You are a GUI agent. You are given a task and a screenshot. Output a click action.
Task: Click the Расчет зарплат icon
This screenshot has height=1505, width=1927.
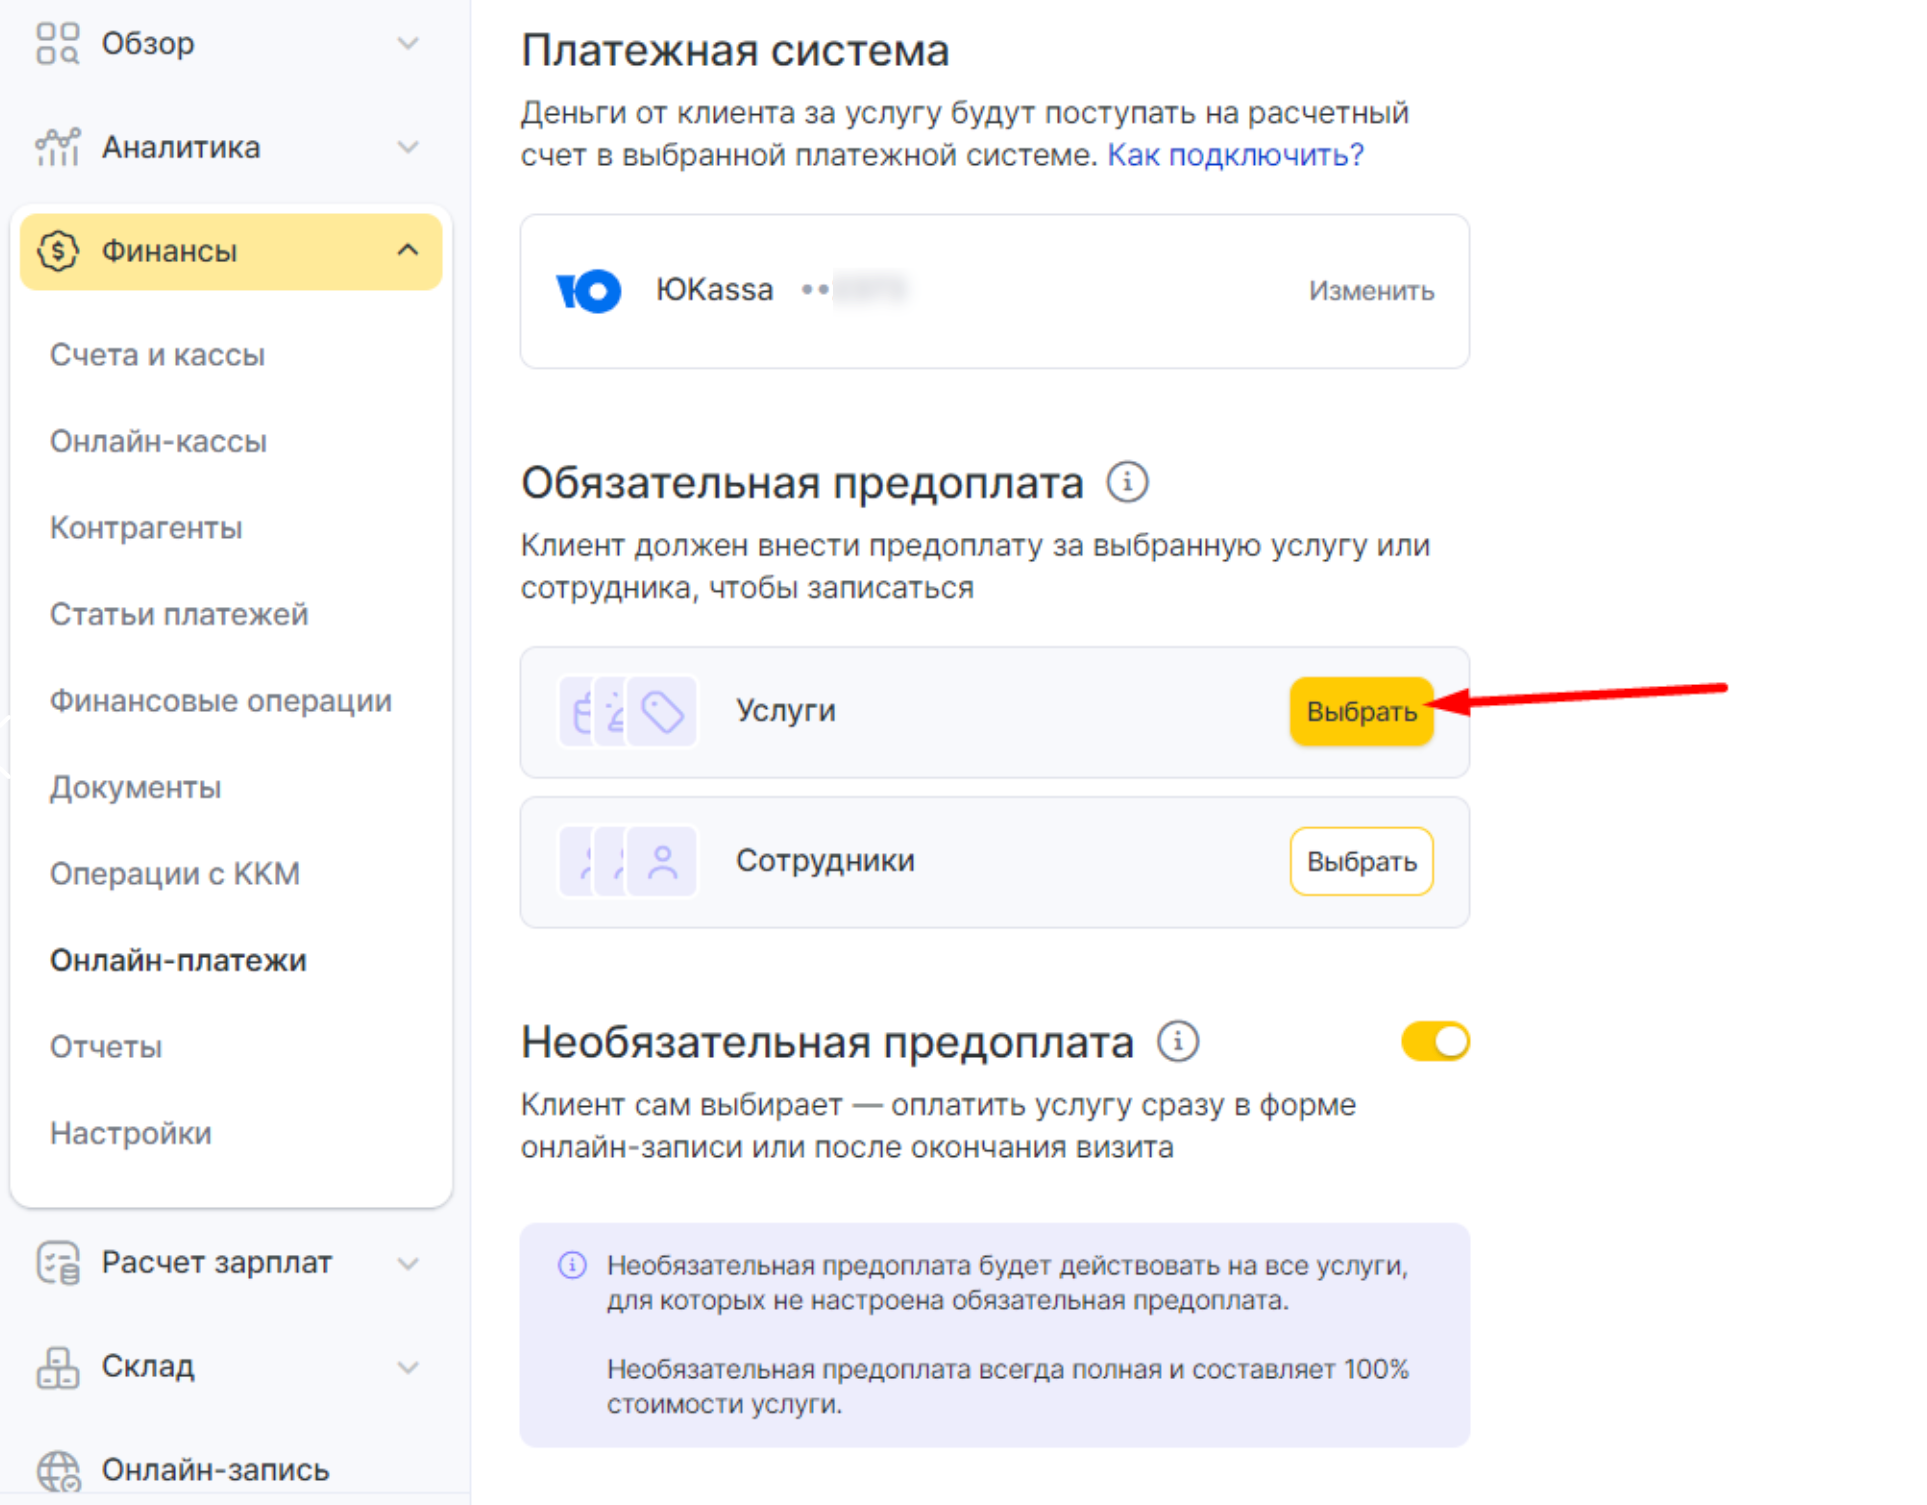coord(57,1263)
